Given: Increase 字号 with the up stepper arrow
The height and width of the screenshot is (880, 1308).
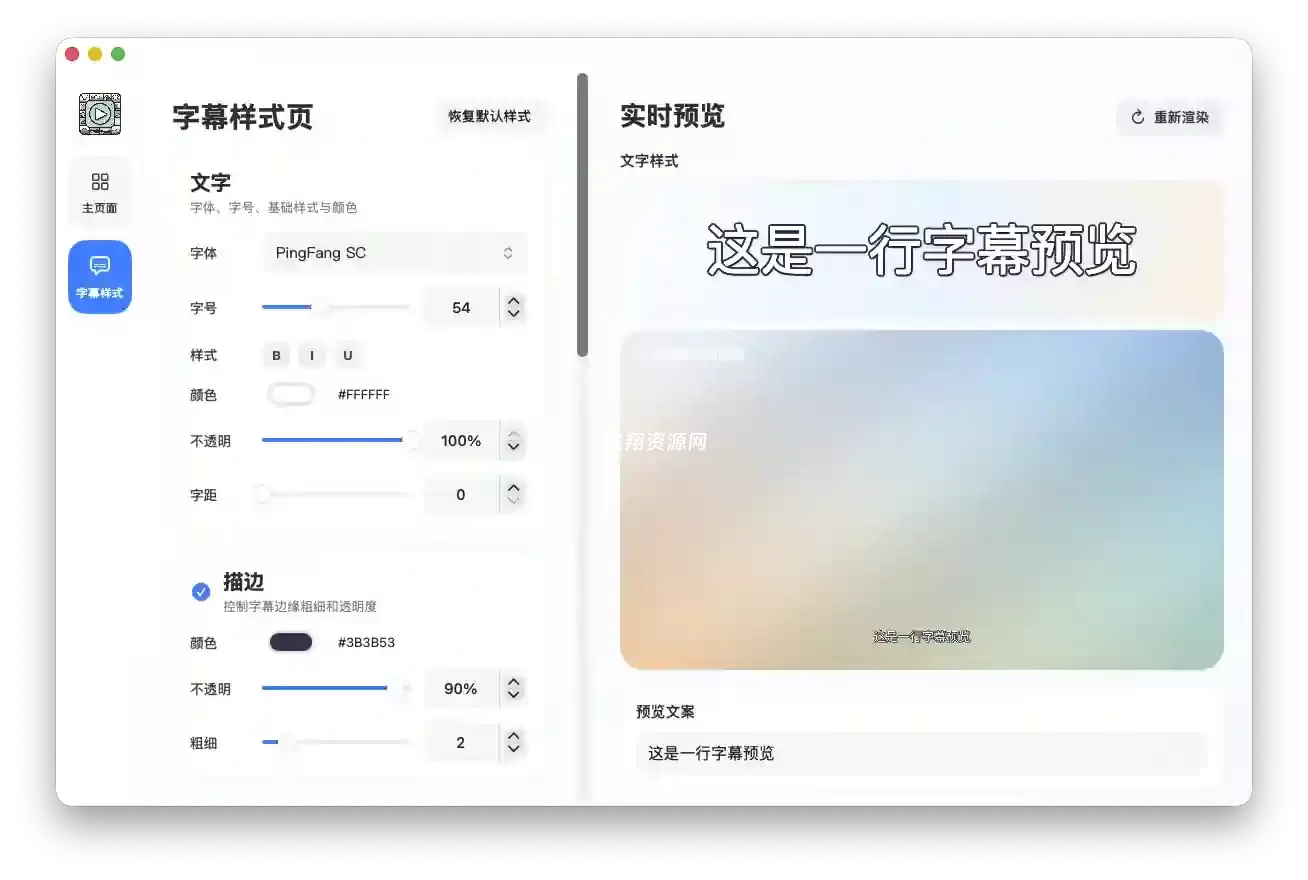Looking at the screenshot, I should coord(514,299).
